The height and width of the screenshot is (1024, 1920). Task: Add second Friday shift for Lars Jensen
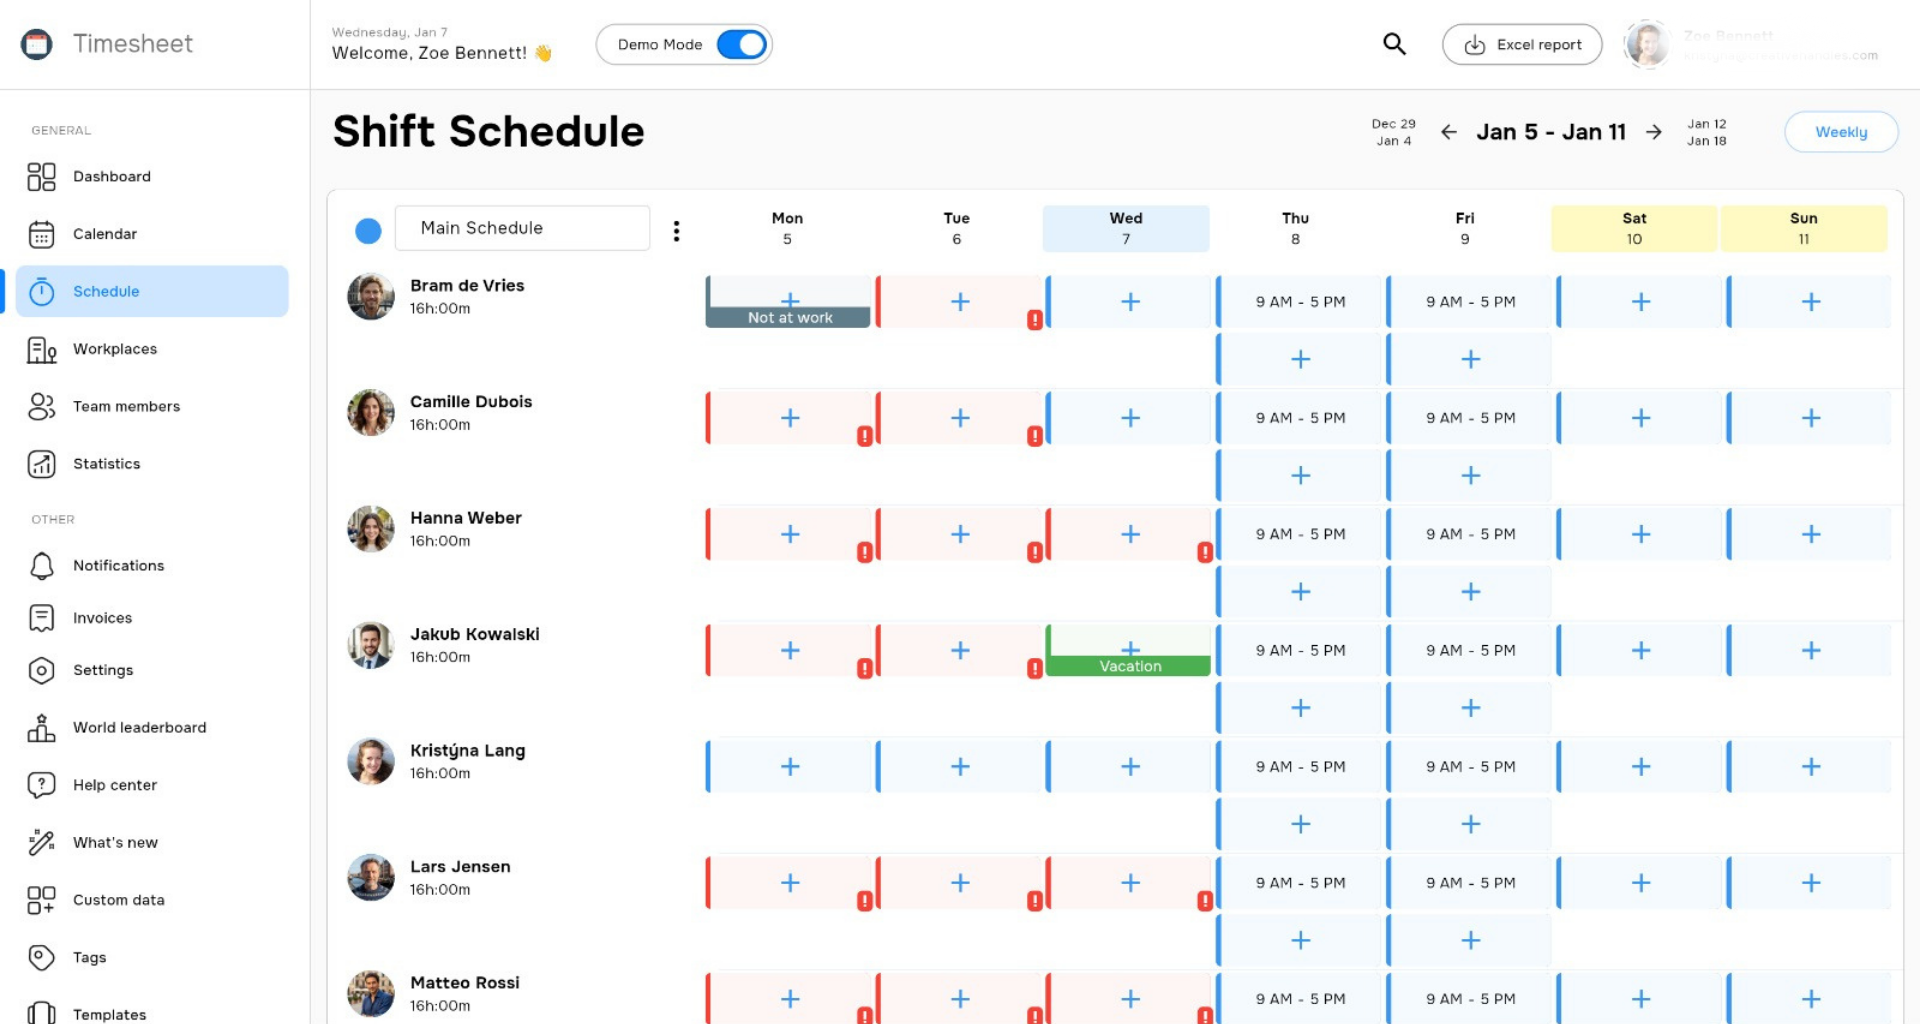(x=1470, y=941)
